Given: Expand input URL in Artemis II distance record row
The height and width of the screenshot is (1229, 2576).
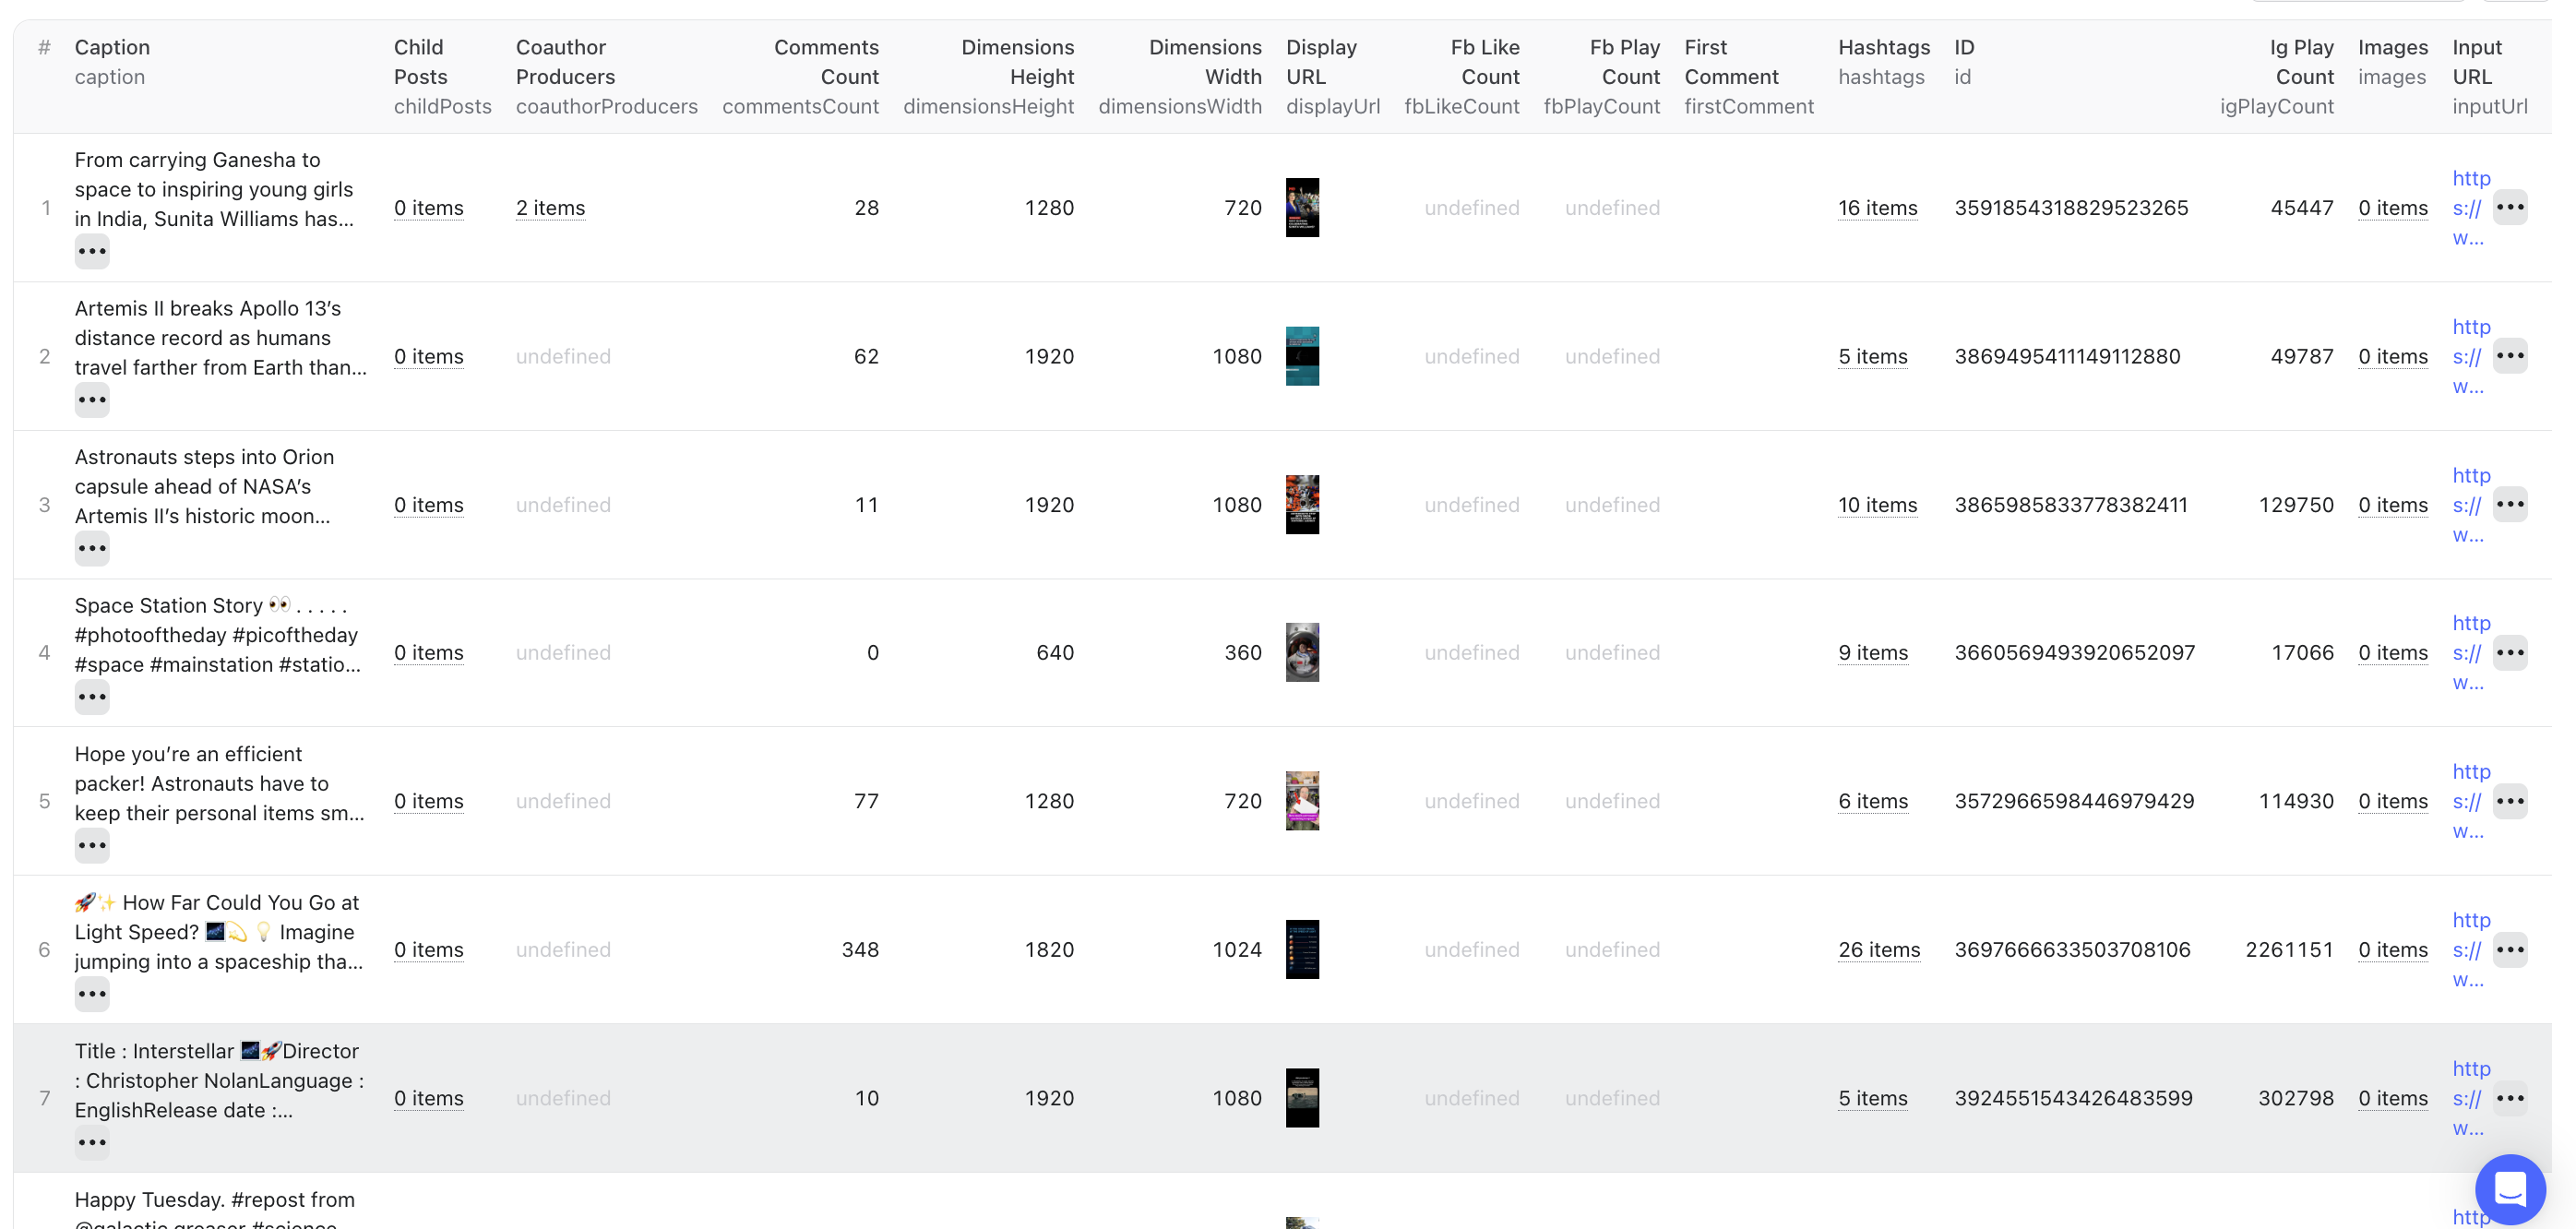Looking at the screenshot, I should tap(2510, 357).
